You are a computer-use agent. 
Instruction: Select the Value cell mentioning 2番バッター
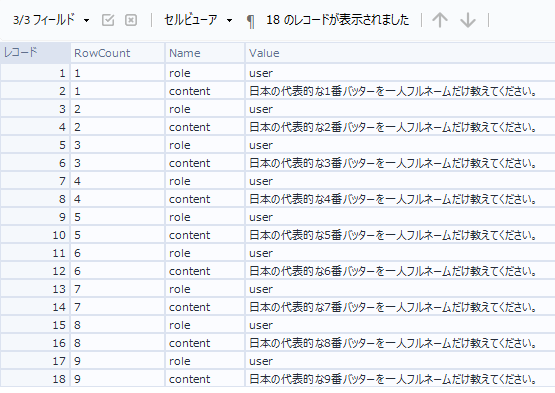tap(400, 127)
